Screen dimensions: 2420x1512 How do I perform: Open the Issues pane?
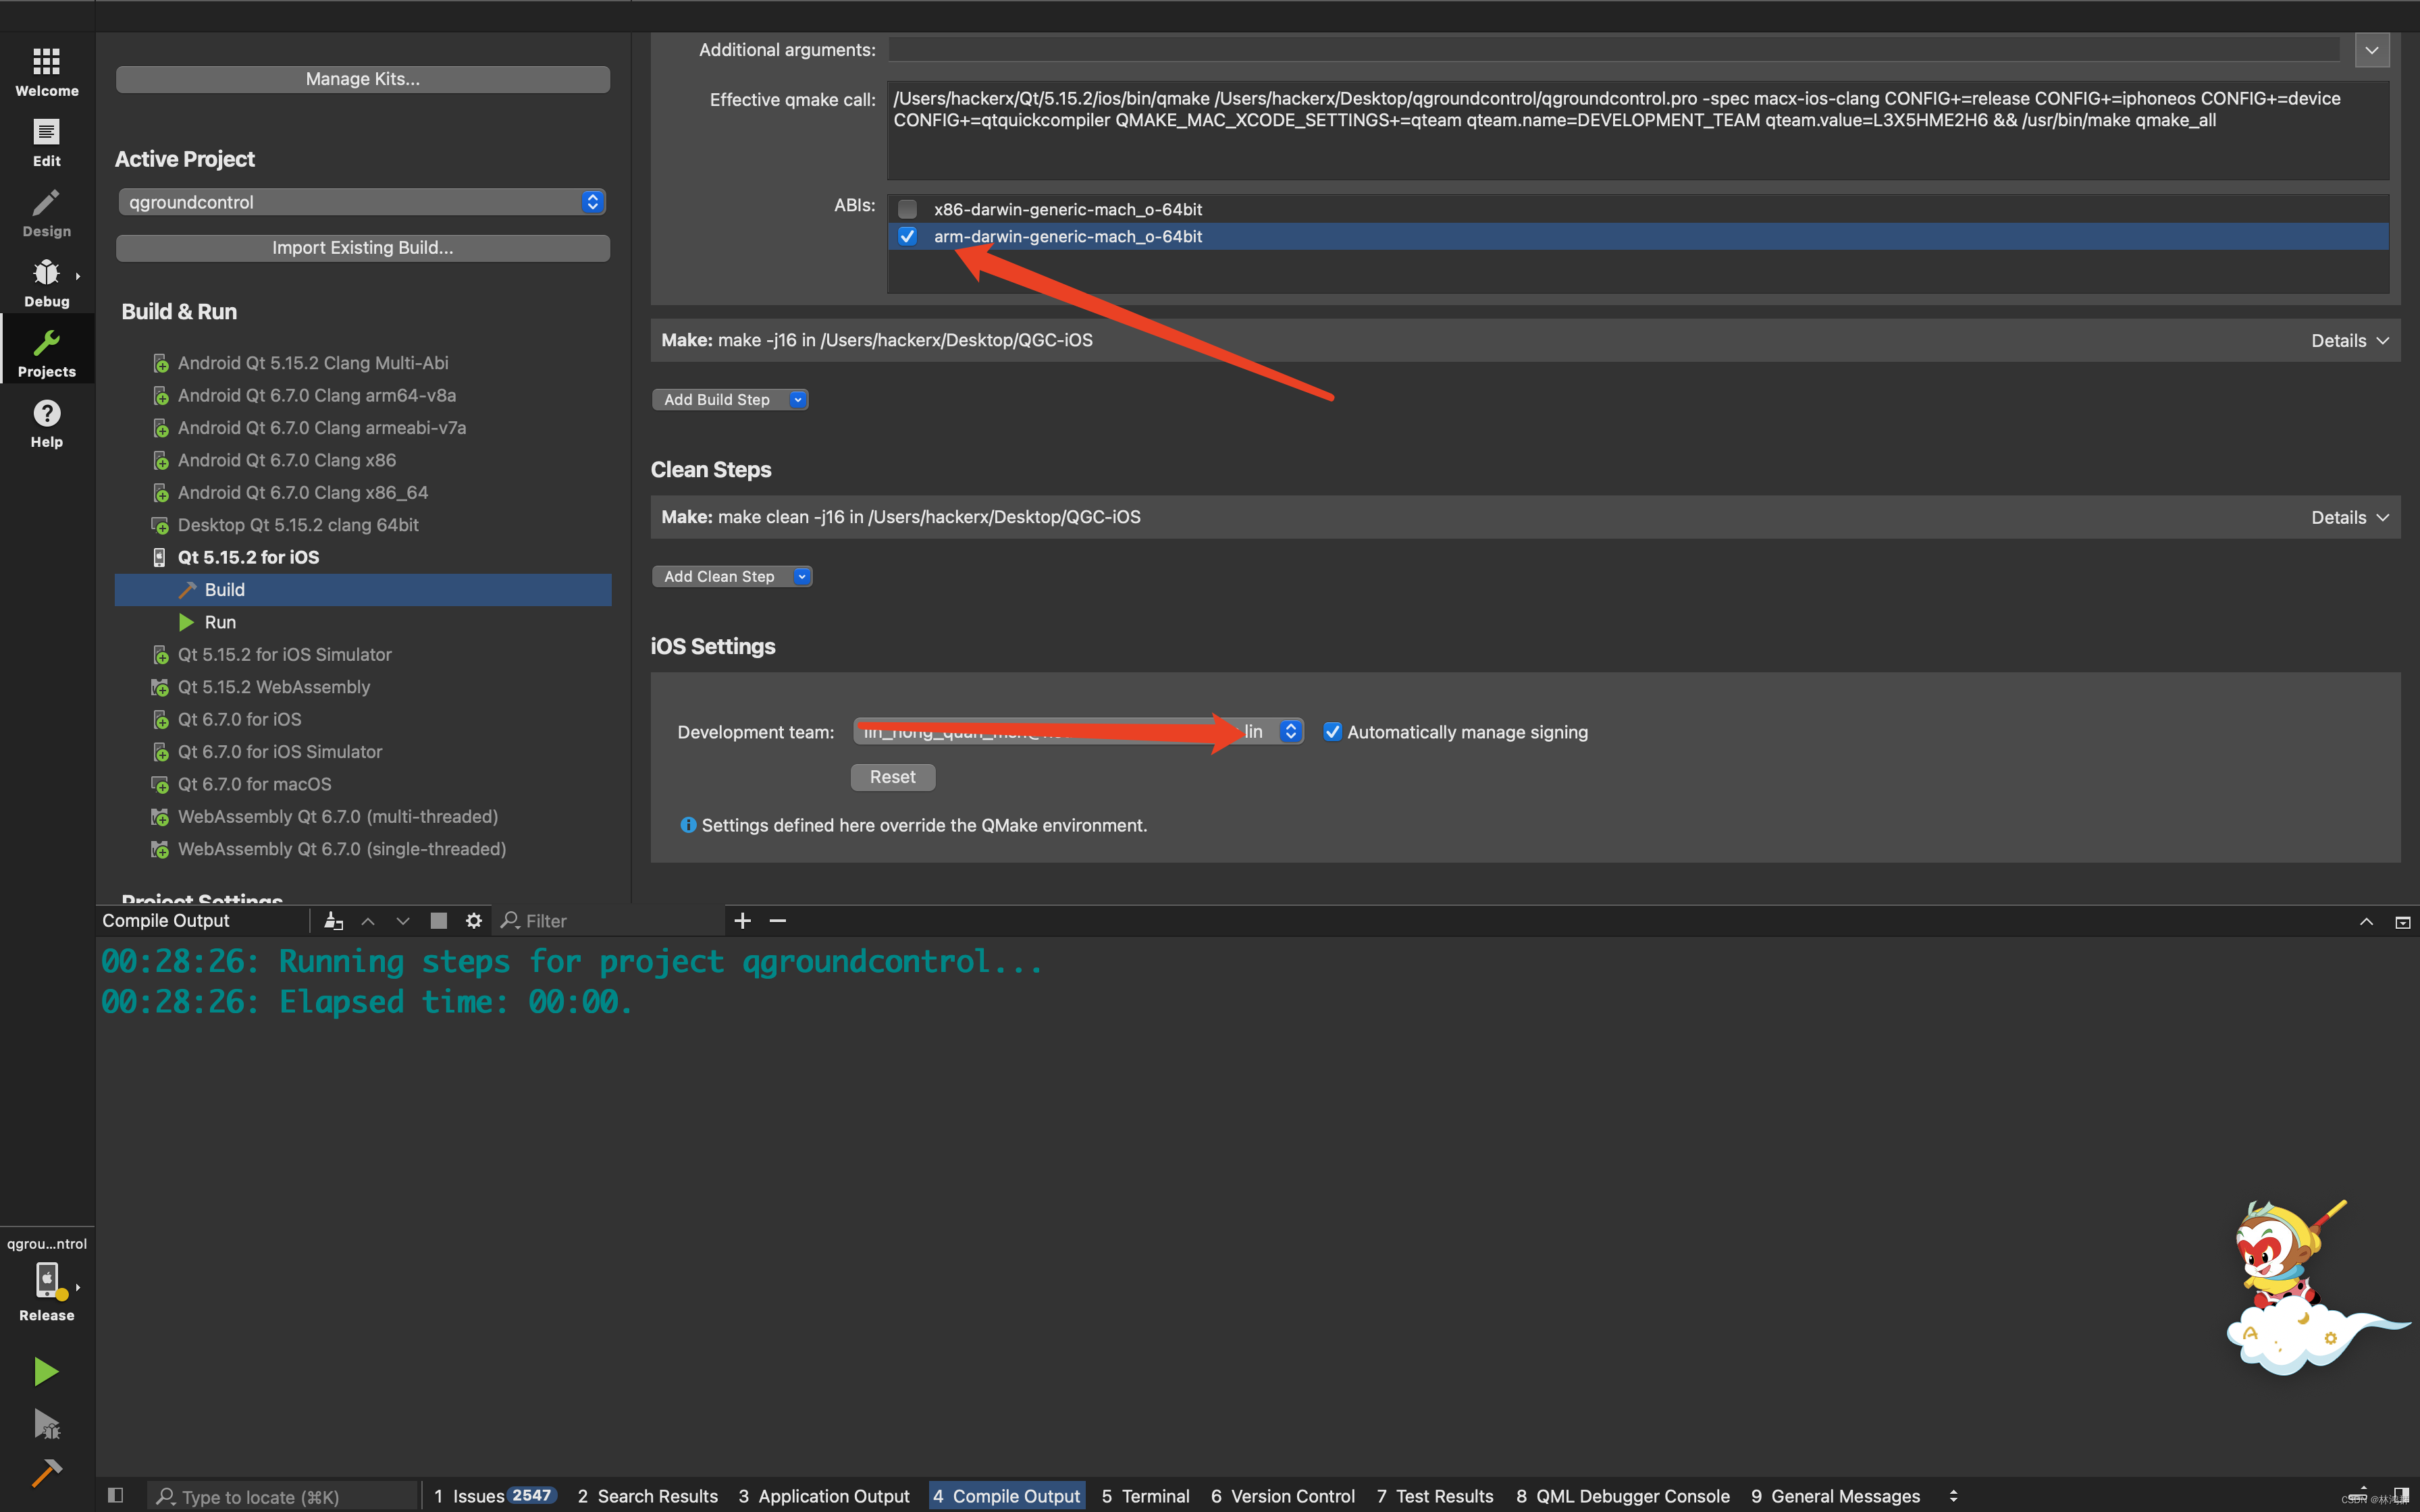494,1496
